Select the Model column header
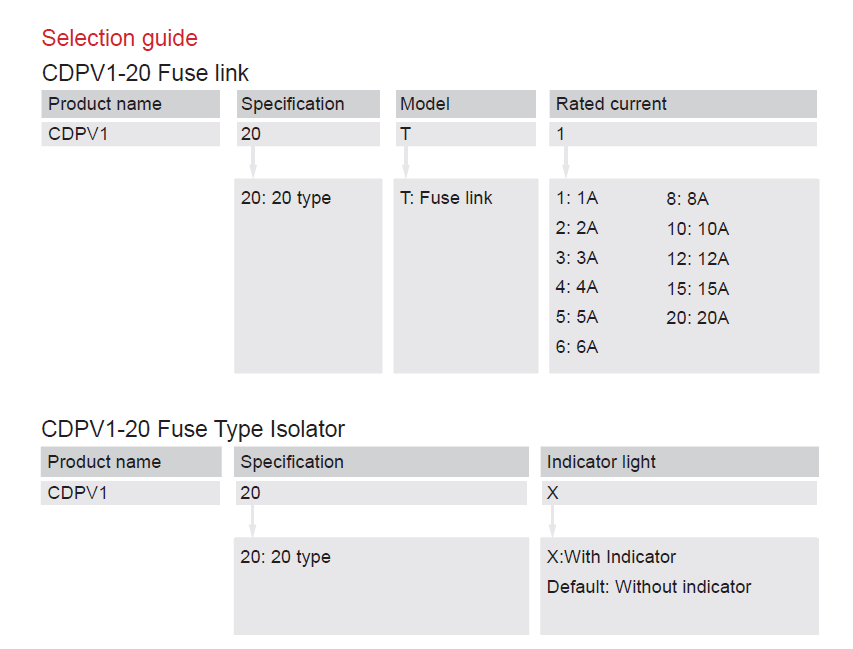 coord(425,104)
